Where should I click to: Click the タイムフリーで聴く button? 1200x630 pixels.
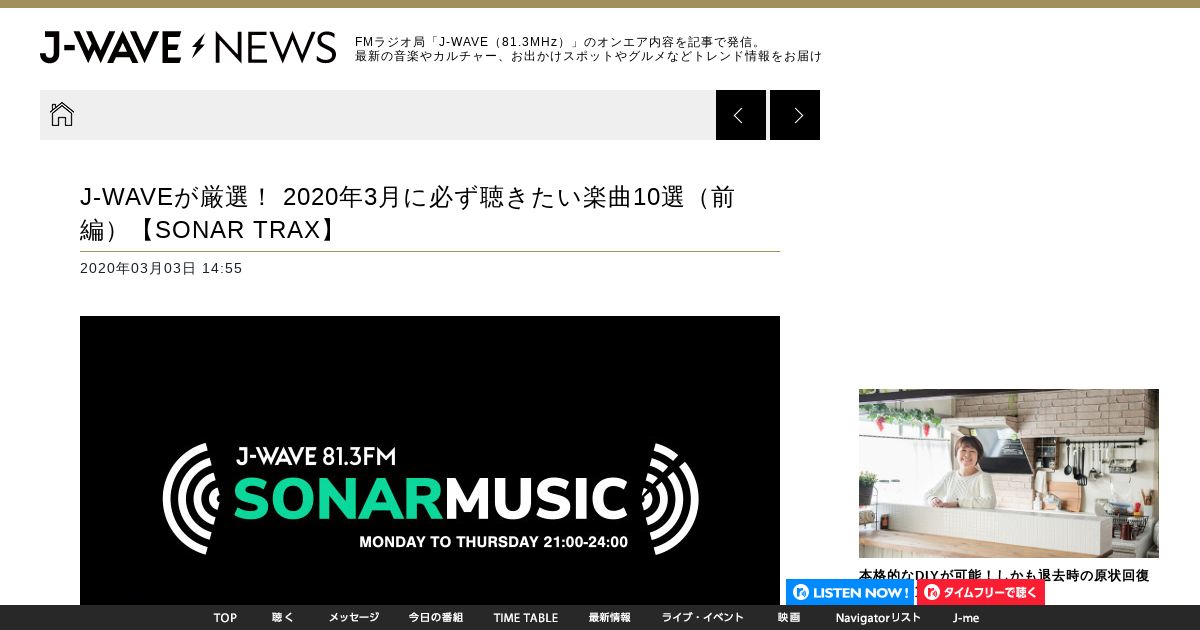click(x=981, y=592)
